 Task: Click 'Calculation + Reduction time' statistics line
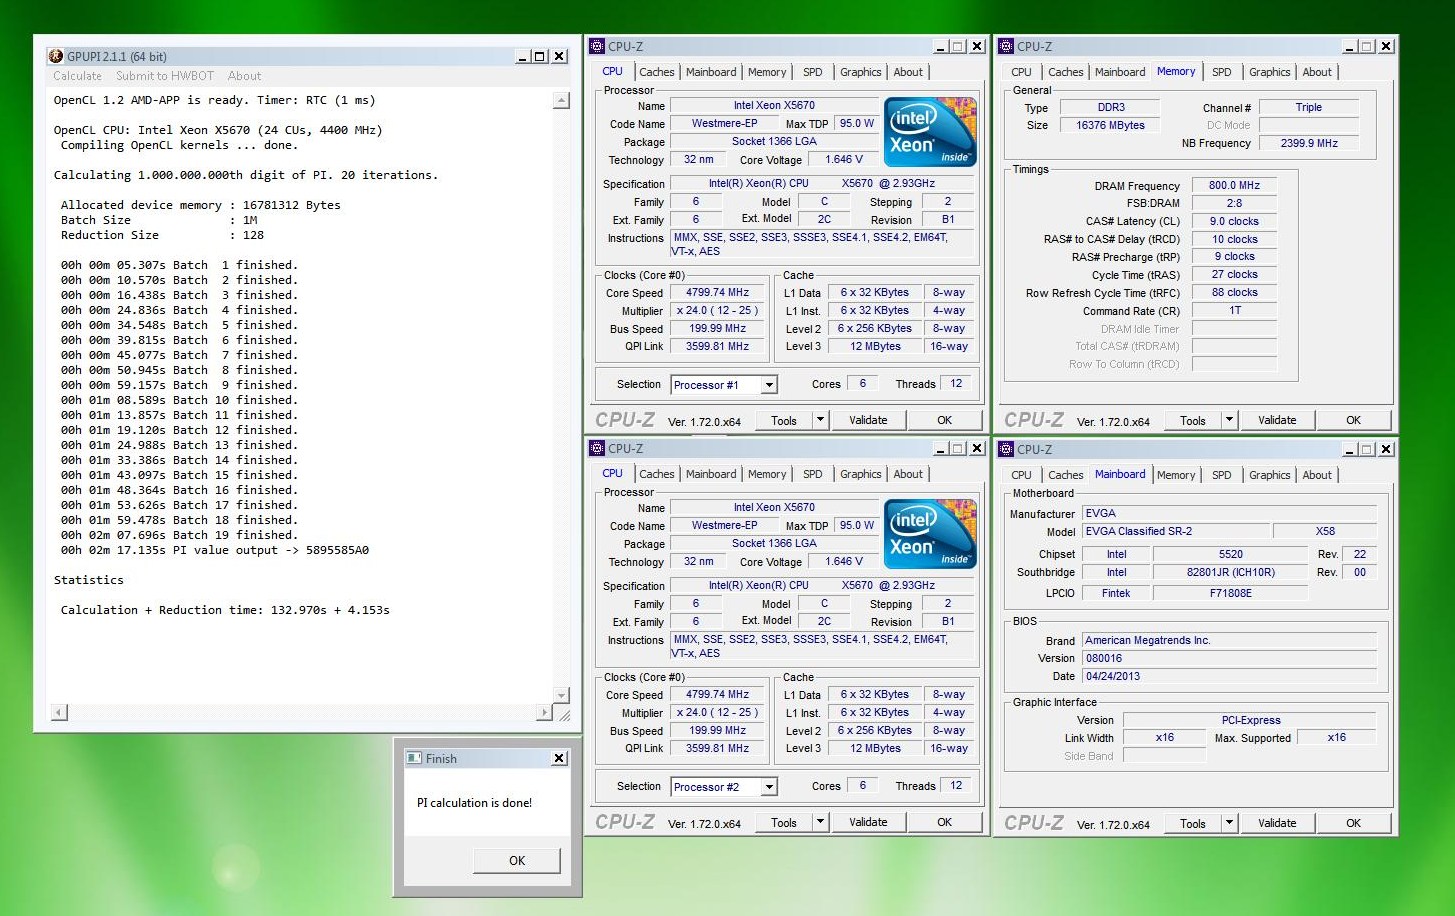[225, 610]
